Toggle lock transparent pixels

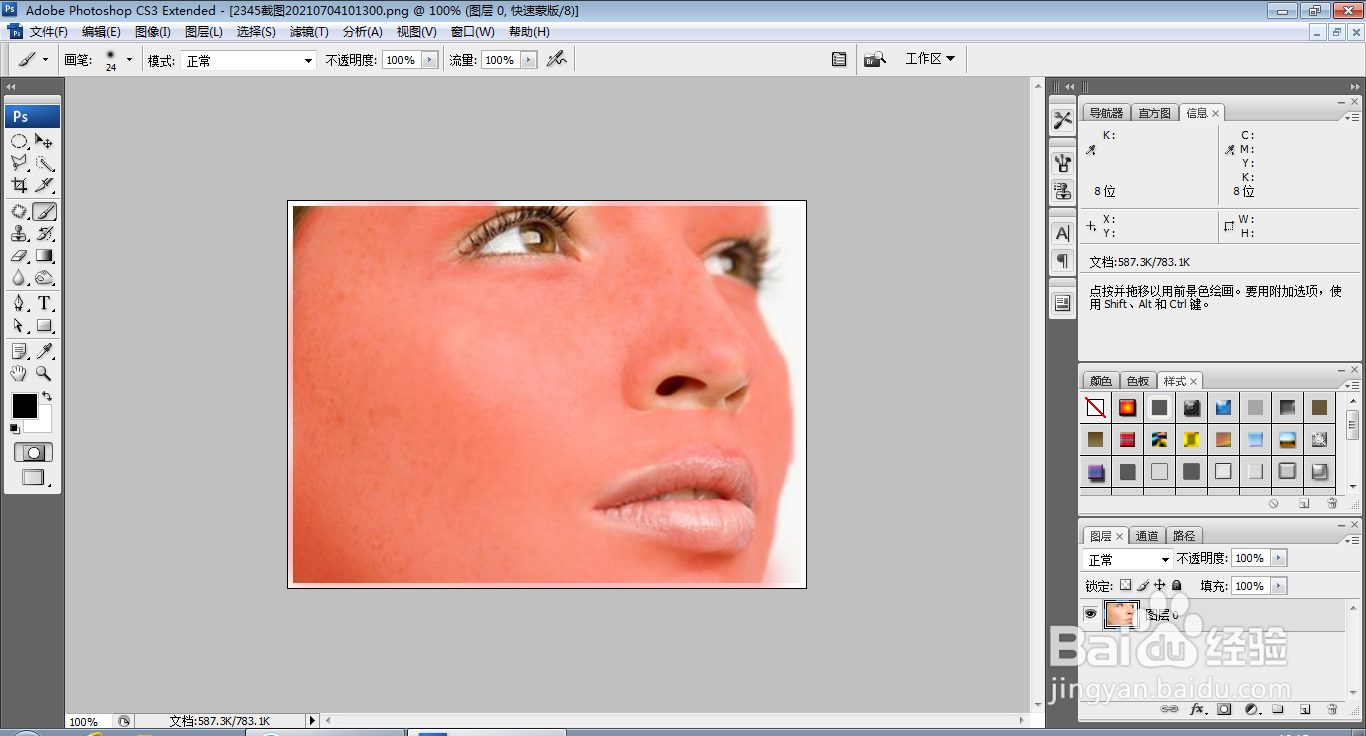coord(1125,585)
